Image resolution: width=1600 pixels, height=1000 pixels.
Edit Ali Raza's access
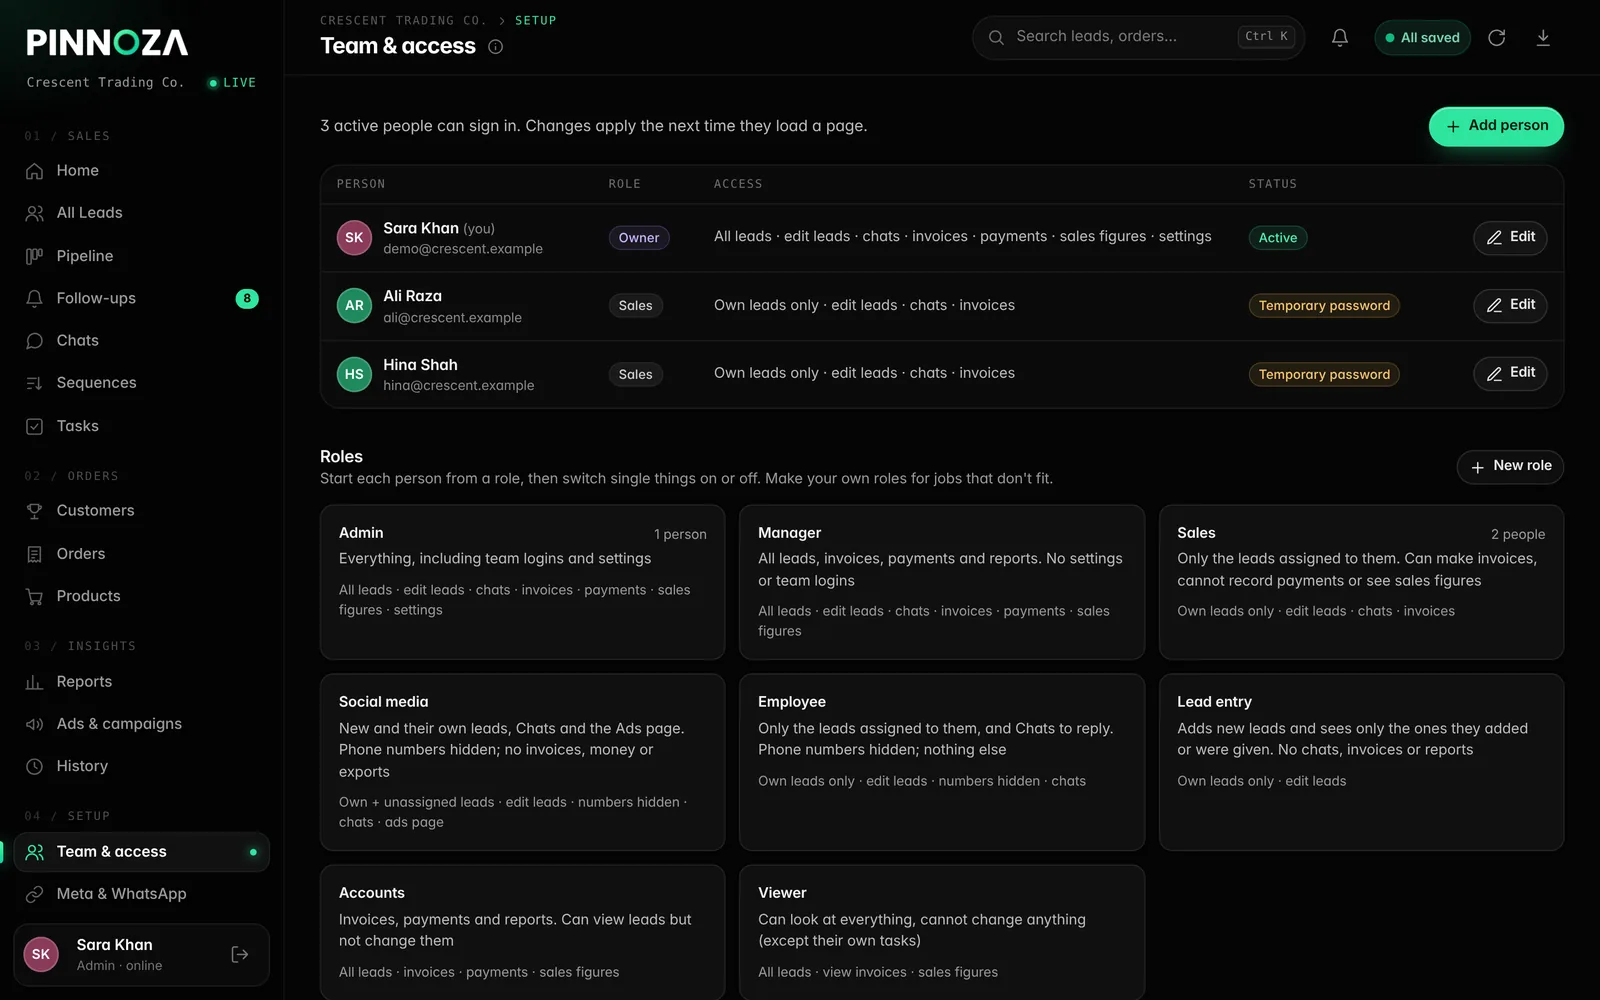pos(1510,305)
